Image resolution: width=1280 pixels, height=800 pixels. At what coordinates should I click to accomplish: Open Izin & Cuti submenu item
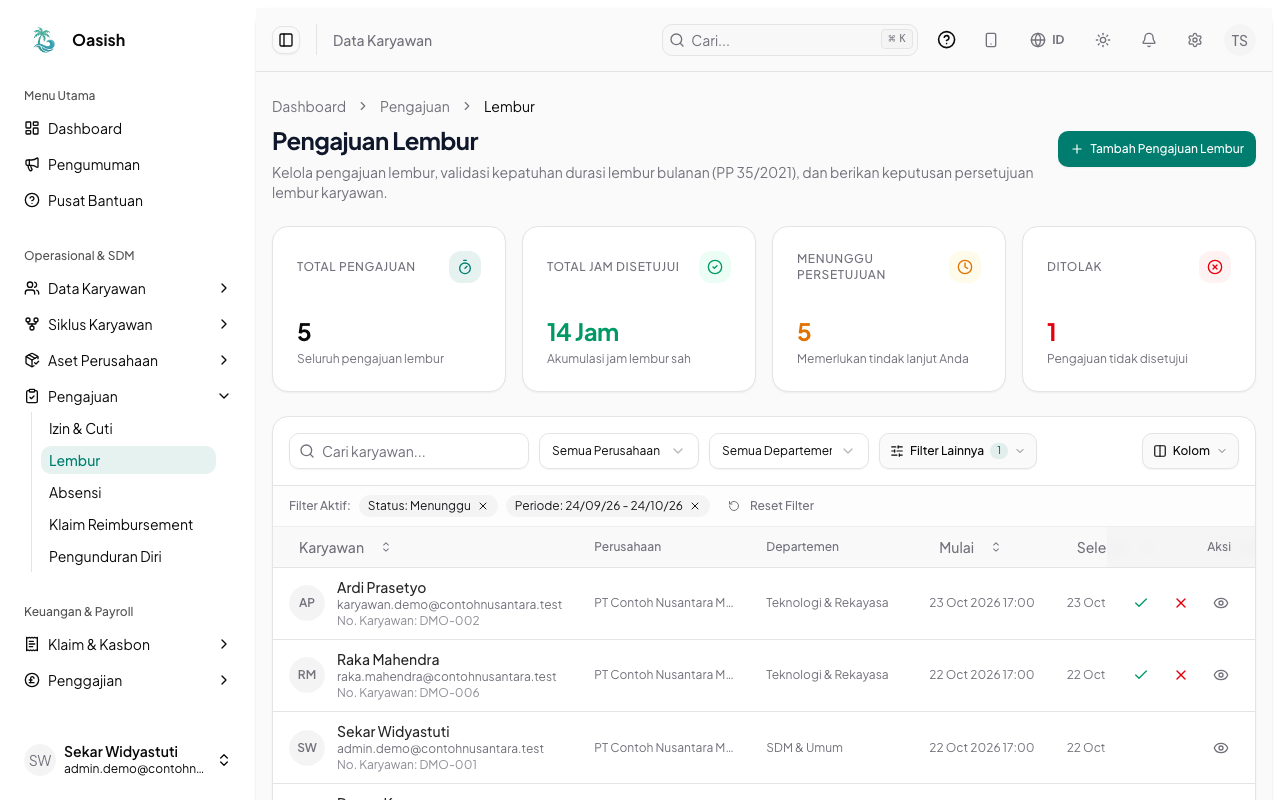128,429
